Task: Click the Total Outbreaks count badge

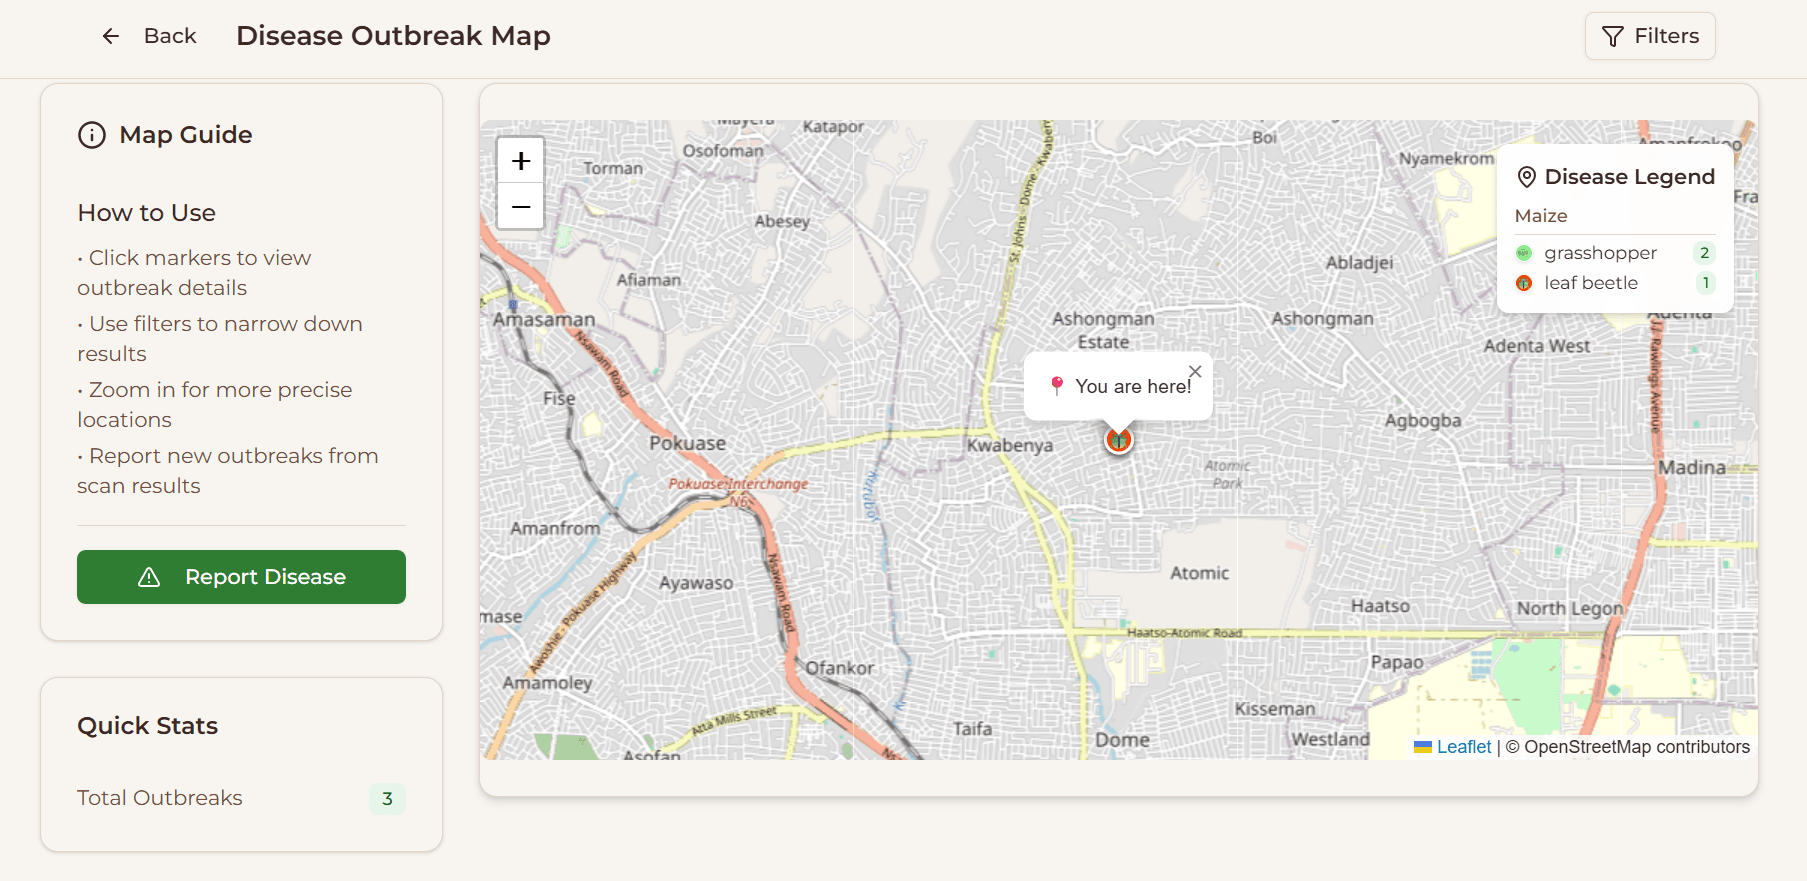Action: (387, 798)
